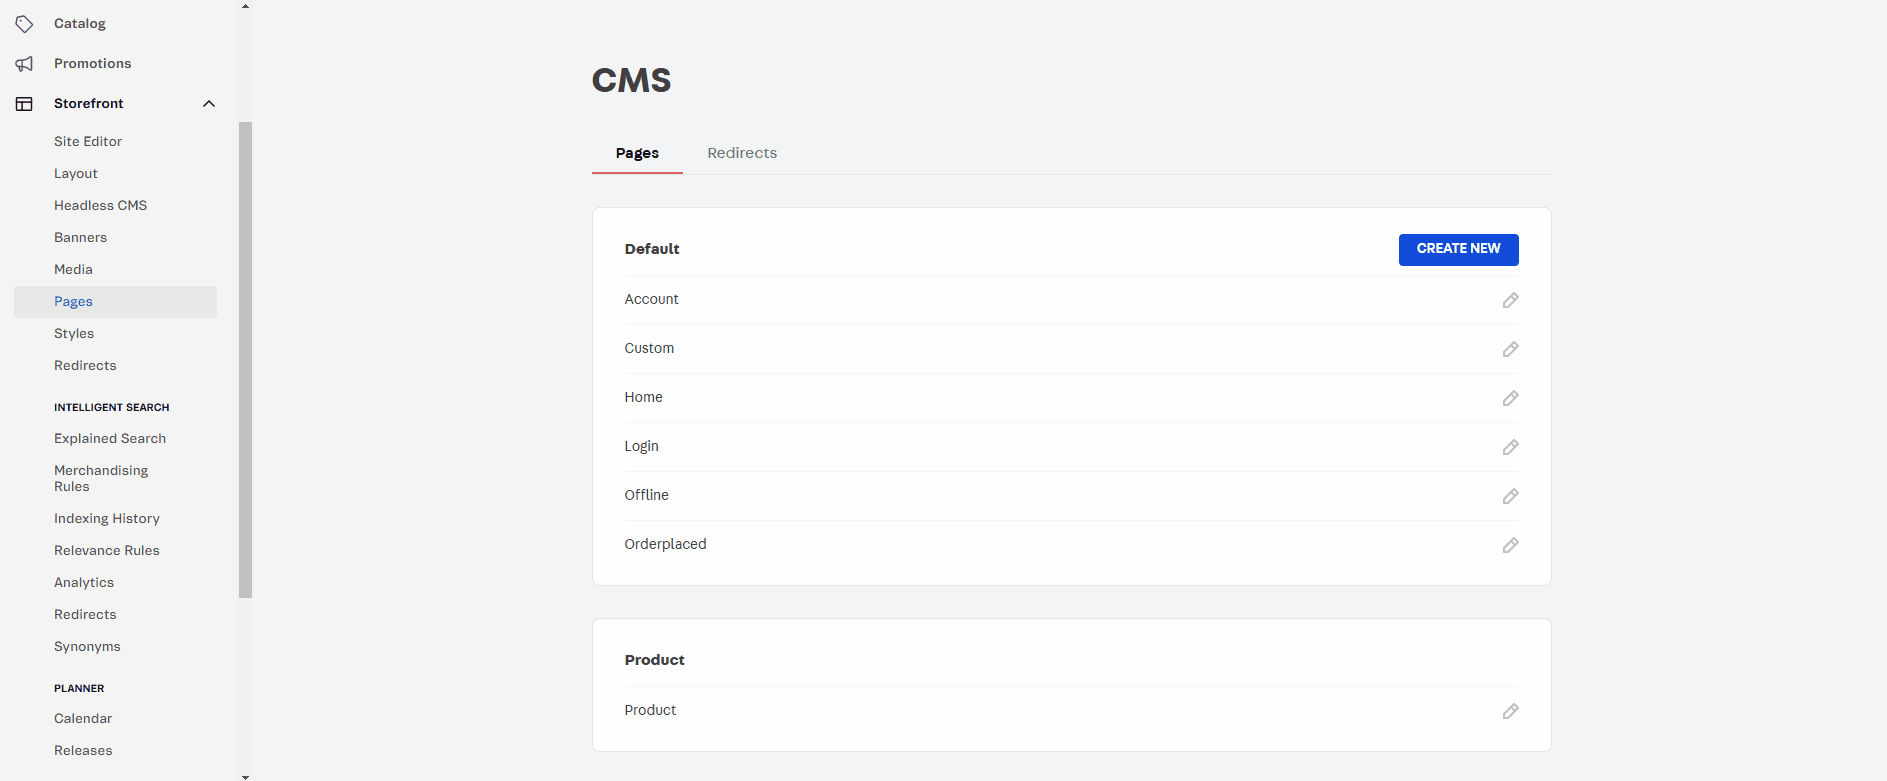Click the Offline page edit icon

[1510, 496]
